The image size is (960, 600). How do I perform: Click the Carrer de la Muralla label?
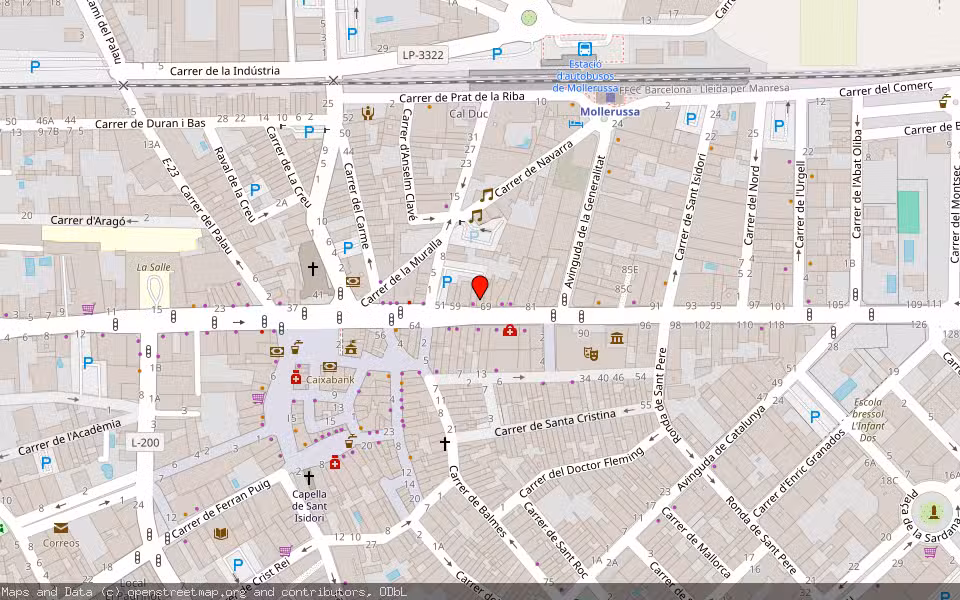(401, 272)
